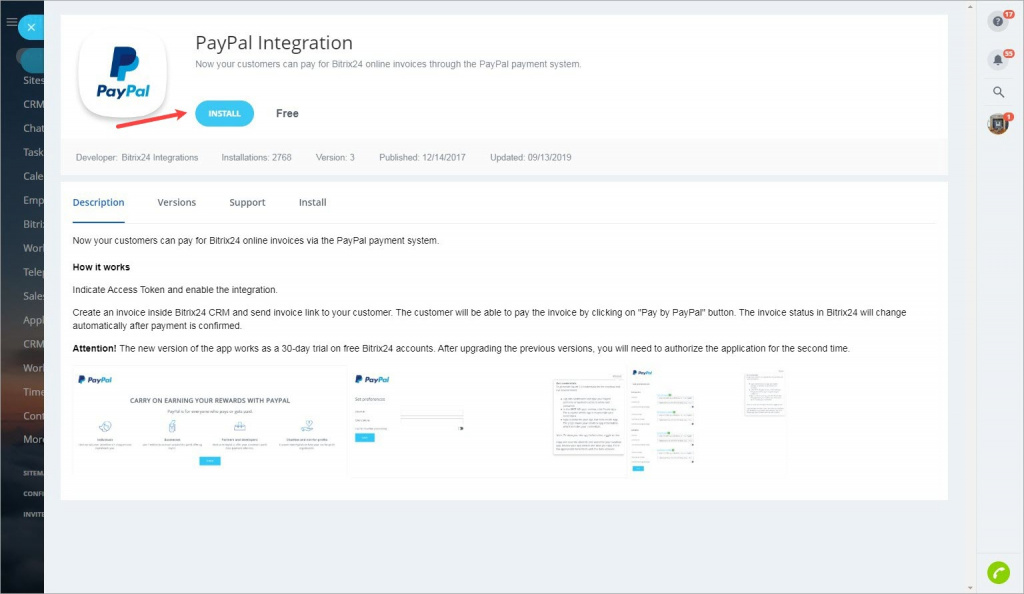Open the Bitrix24 Integrations developer link
The height and width of the screenshot is (594, 1024).
[159, 157]
